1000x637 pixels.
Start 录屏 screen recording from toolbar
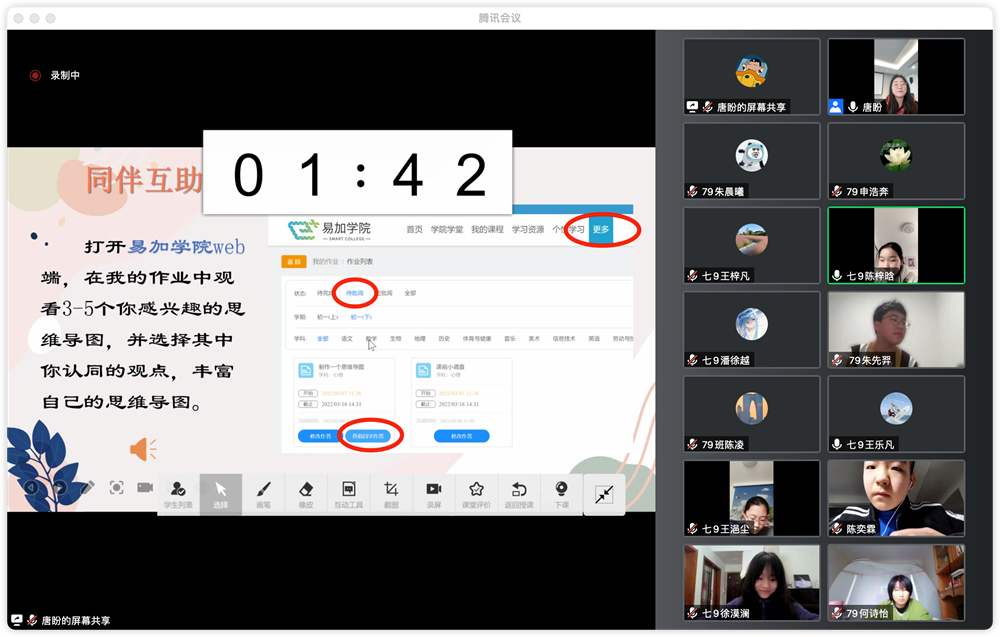[434, 494]
